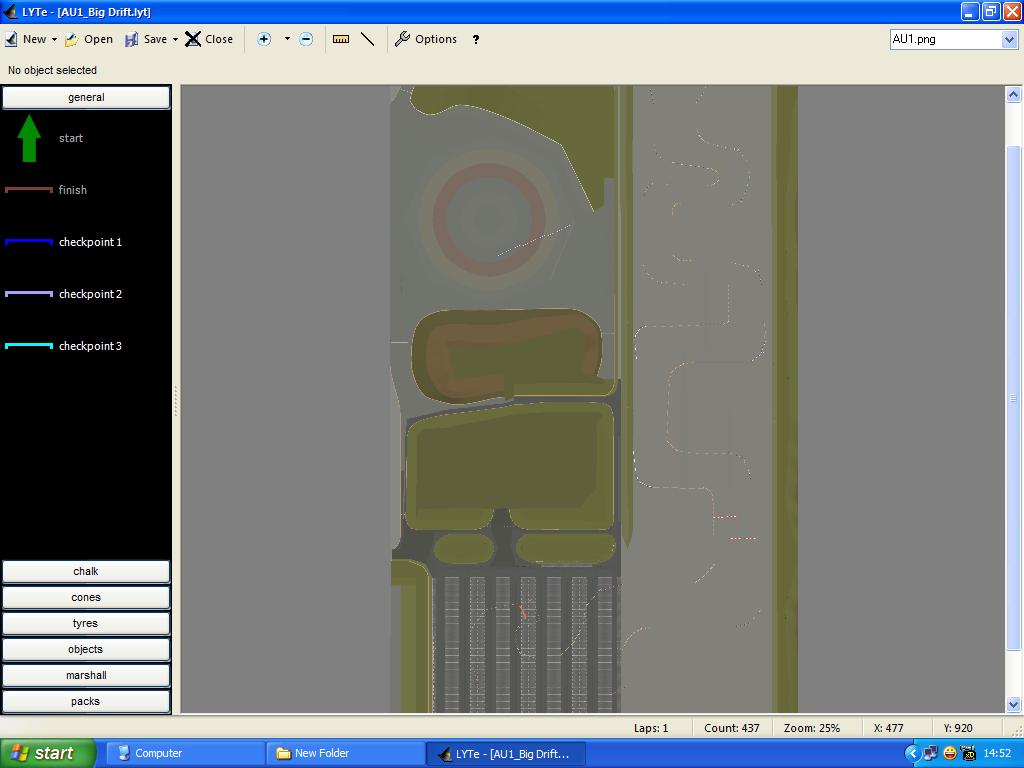Viewport: 1024px width, 768px height.
Task: Click the Laps: 1 status entry
Action: tap(651, 728)
